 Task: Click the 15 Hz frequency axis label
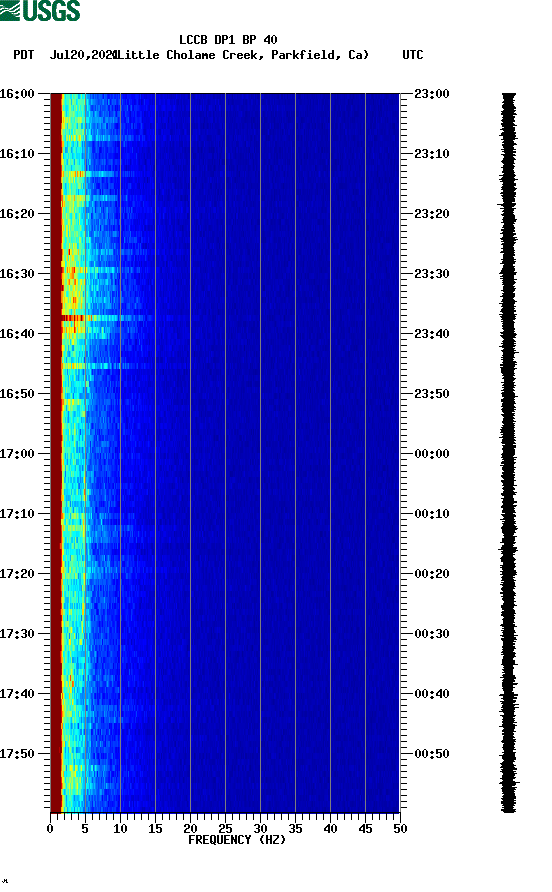pyautogui.click(x=155, y=829)
